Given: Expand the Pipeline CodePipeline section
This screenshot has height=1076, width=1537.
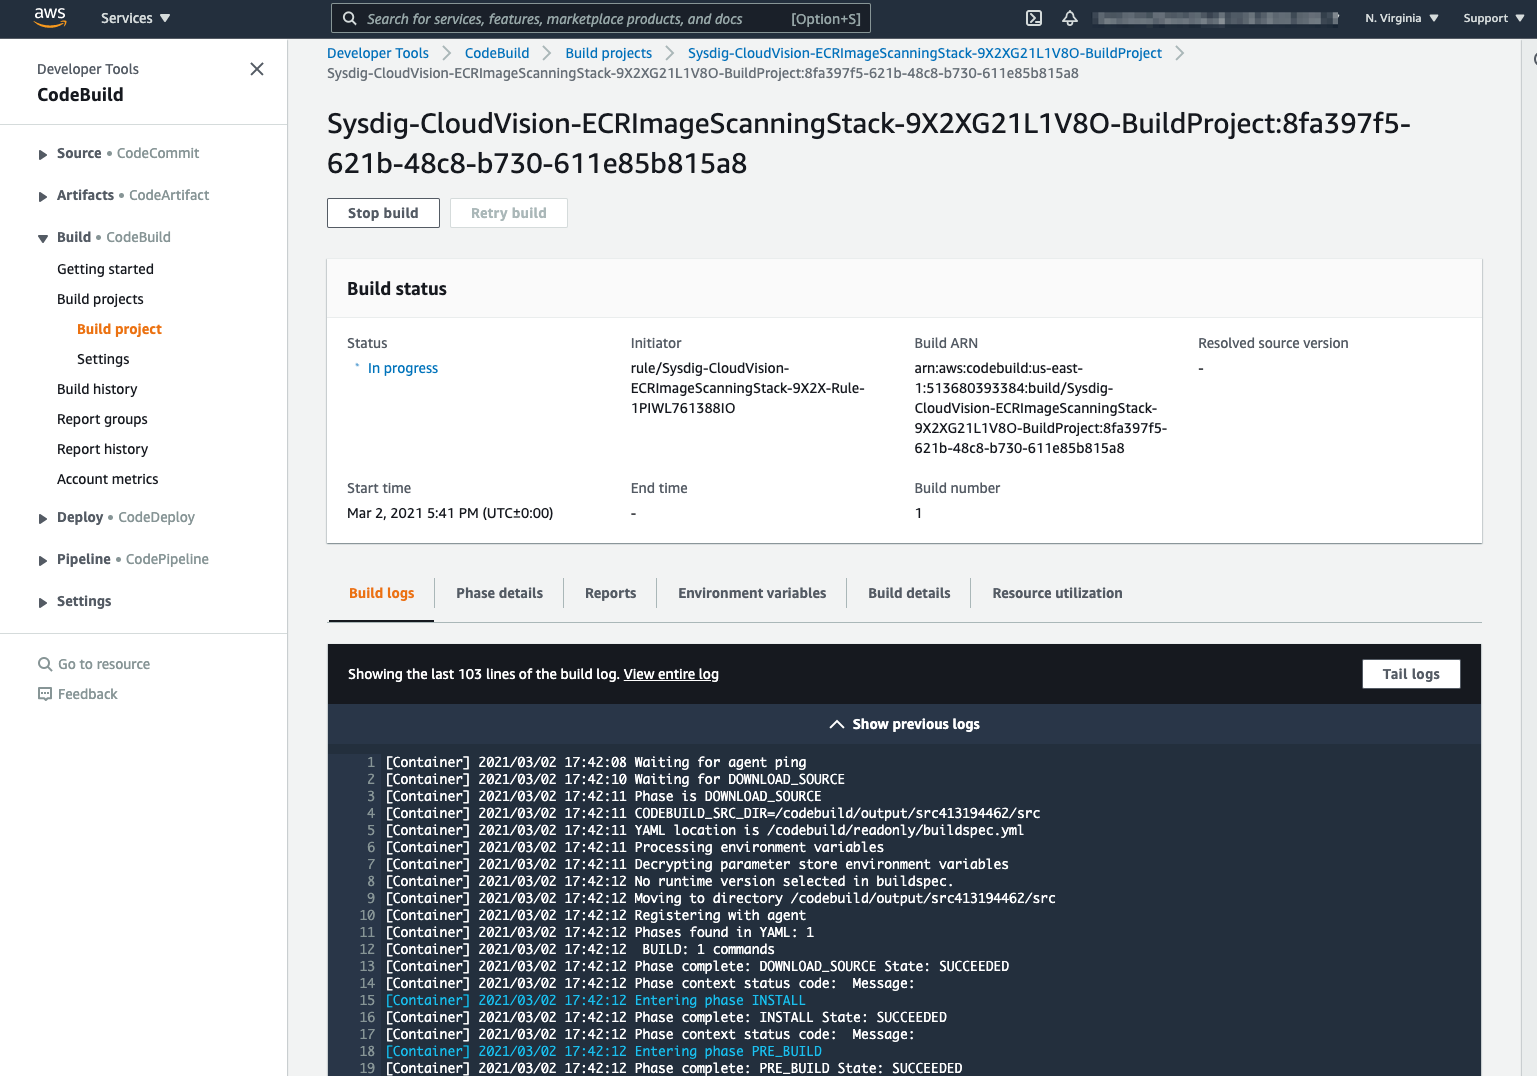Looking at the screenshot, I should (x=43, y=560).
